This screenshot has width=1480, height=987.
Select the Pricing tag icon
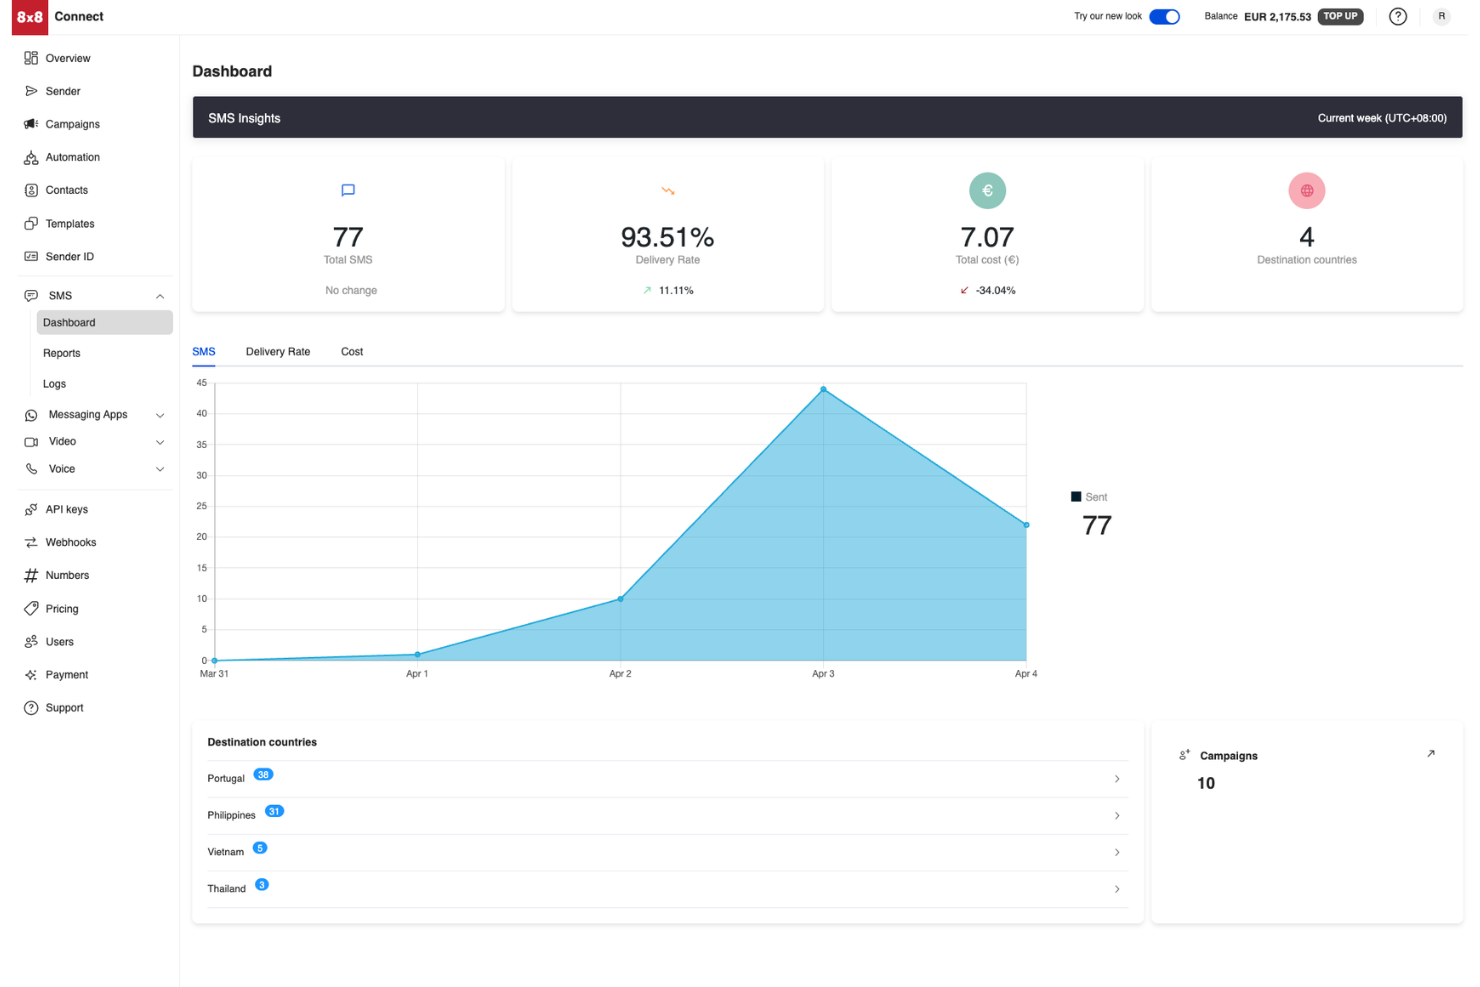coord(31,608)
